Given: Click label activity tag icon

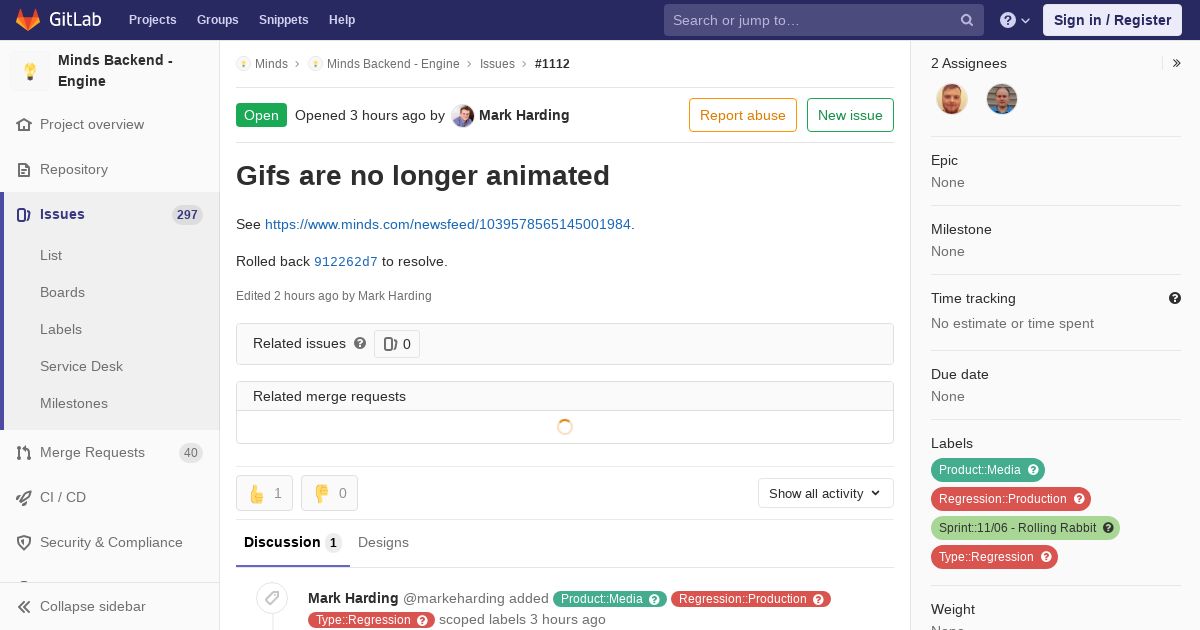Looking at the screenshot, I should click(x=271, y=599).
